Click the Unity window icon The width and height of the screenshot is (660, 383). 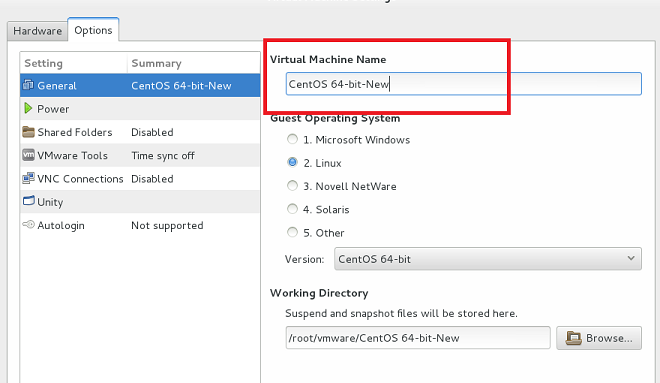pos(28,201)
